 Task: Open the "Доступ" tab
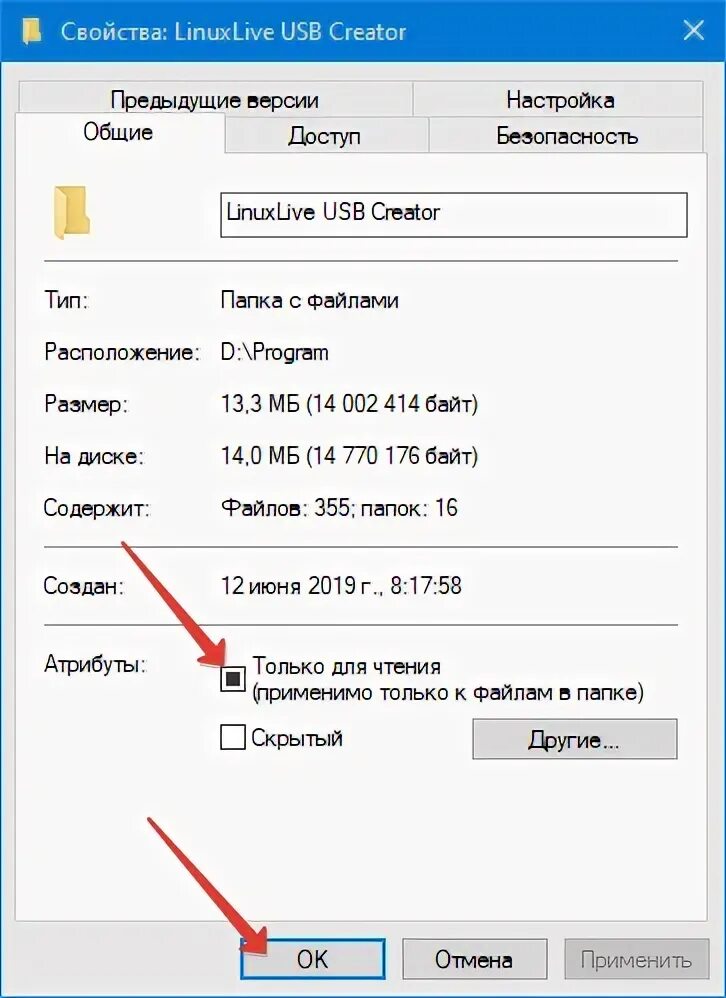point(325,136)
